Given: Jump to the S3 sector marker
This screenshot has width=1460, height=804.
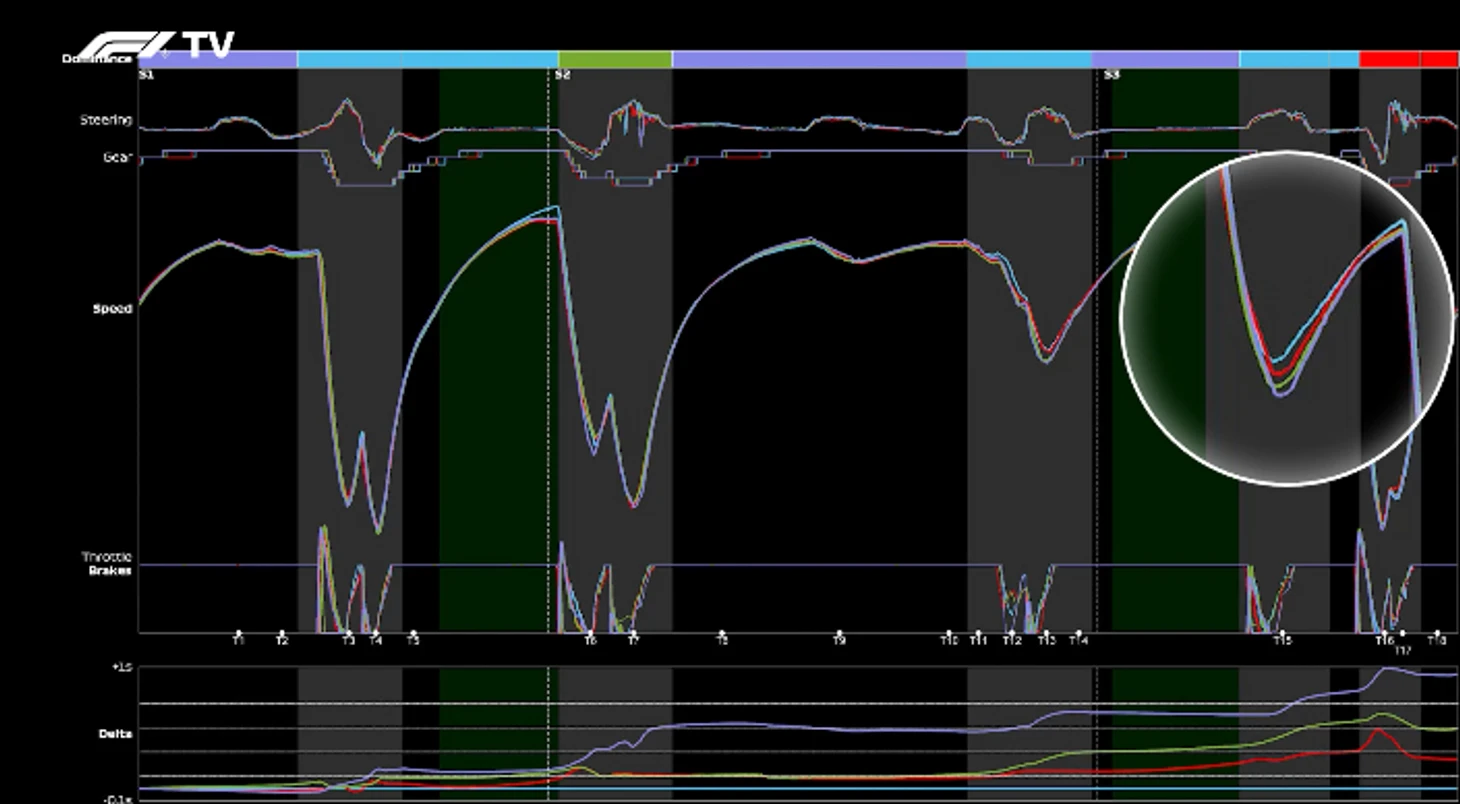Looking at the screenshot, I should pyautogui.click(x=1111, y=75).
